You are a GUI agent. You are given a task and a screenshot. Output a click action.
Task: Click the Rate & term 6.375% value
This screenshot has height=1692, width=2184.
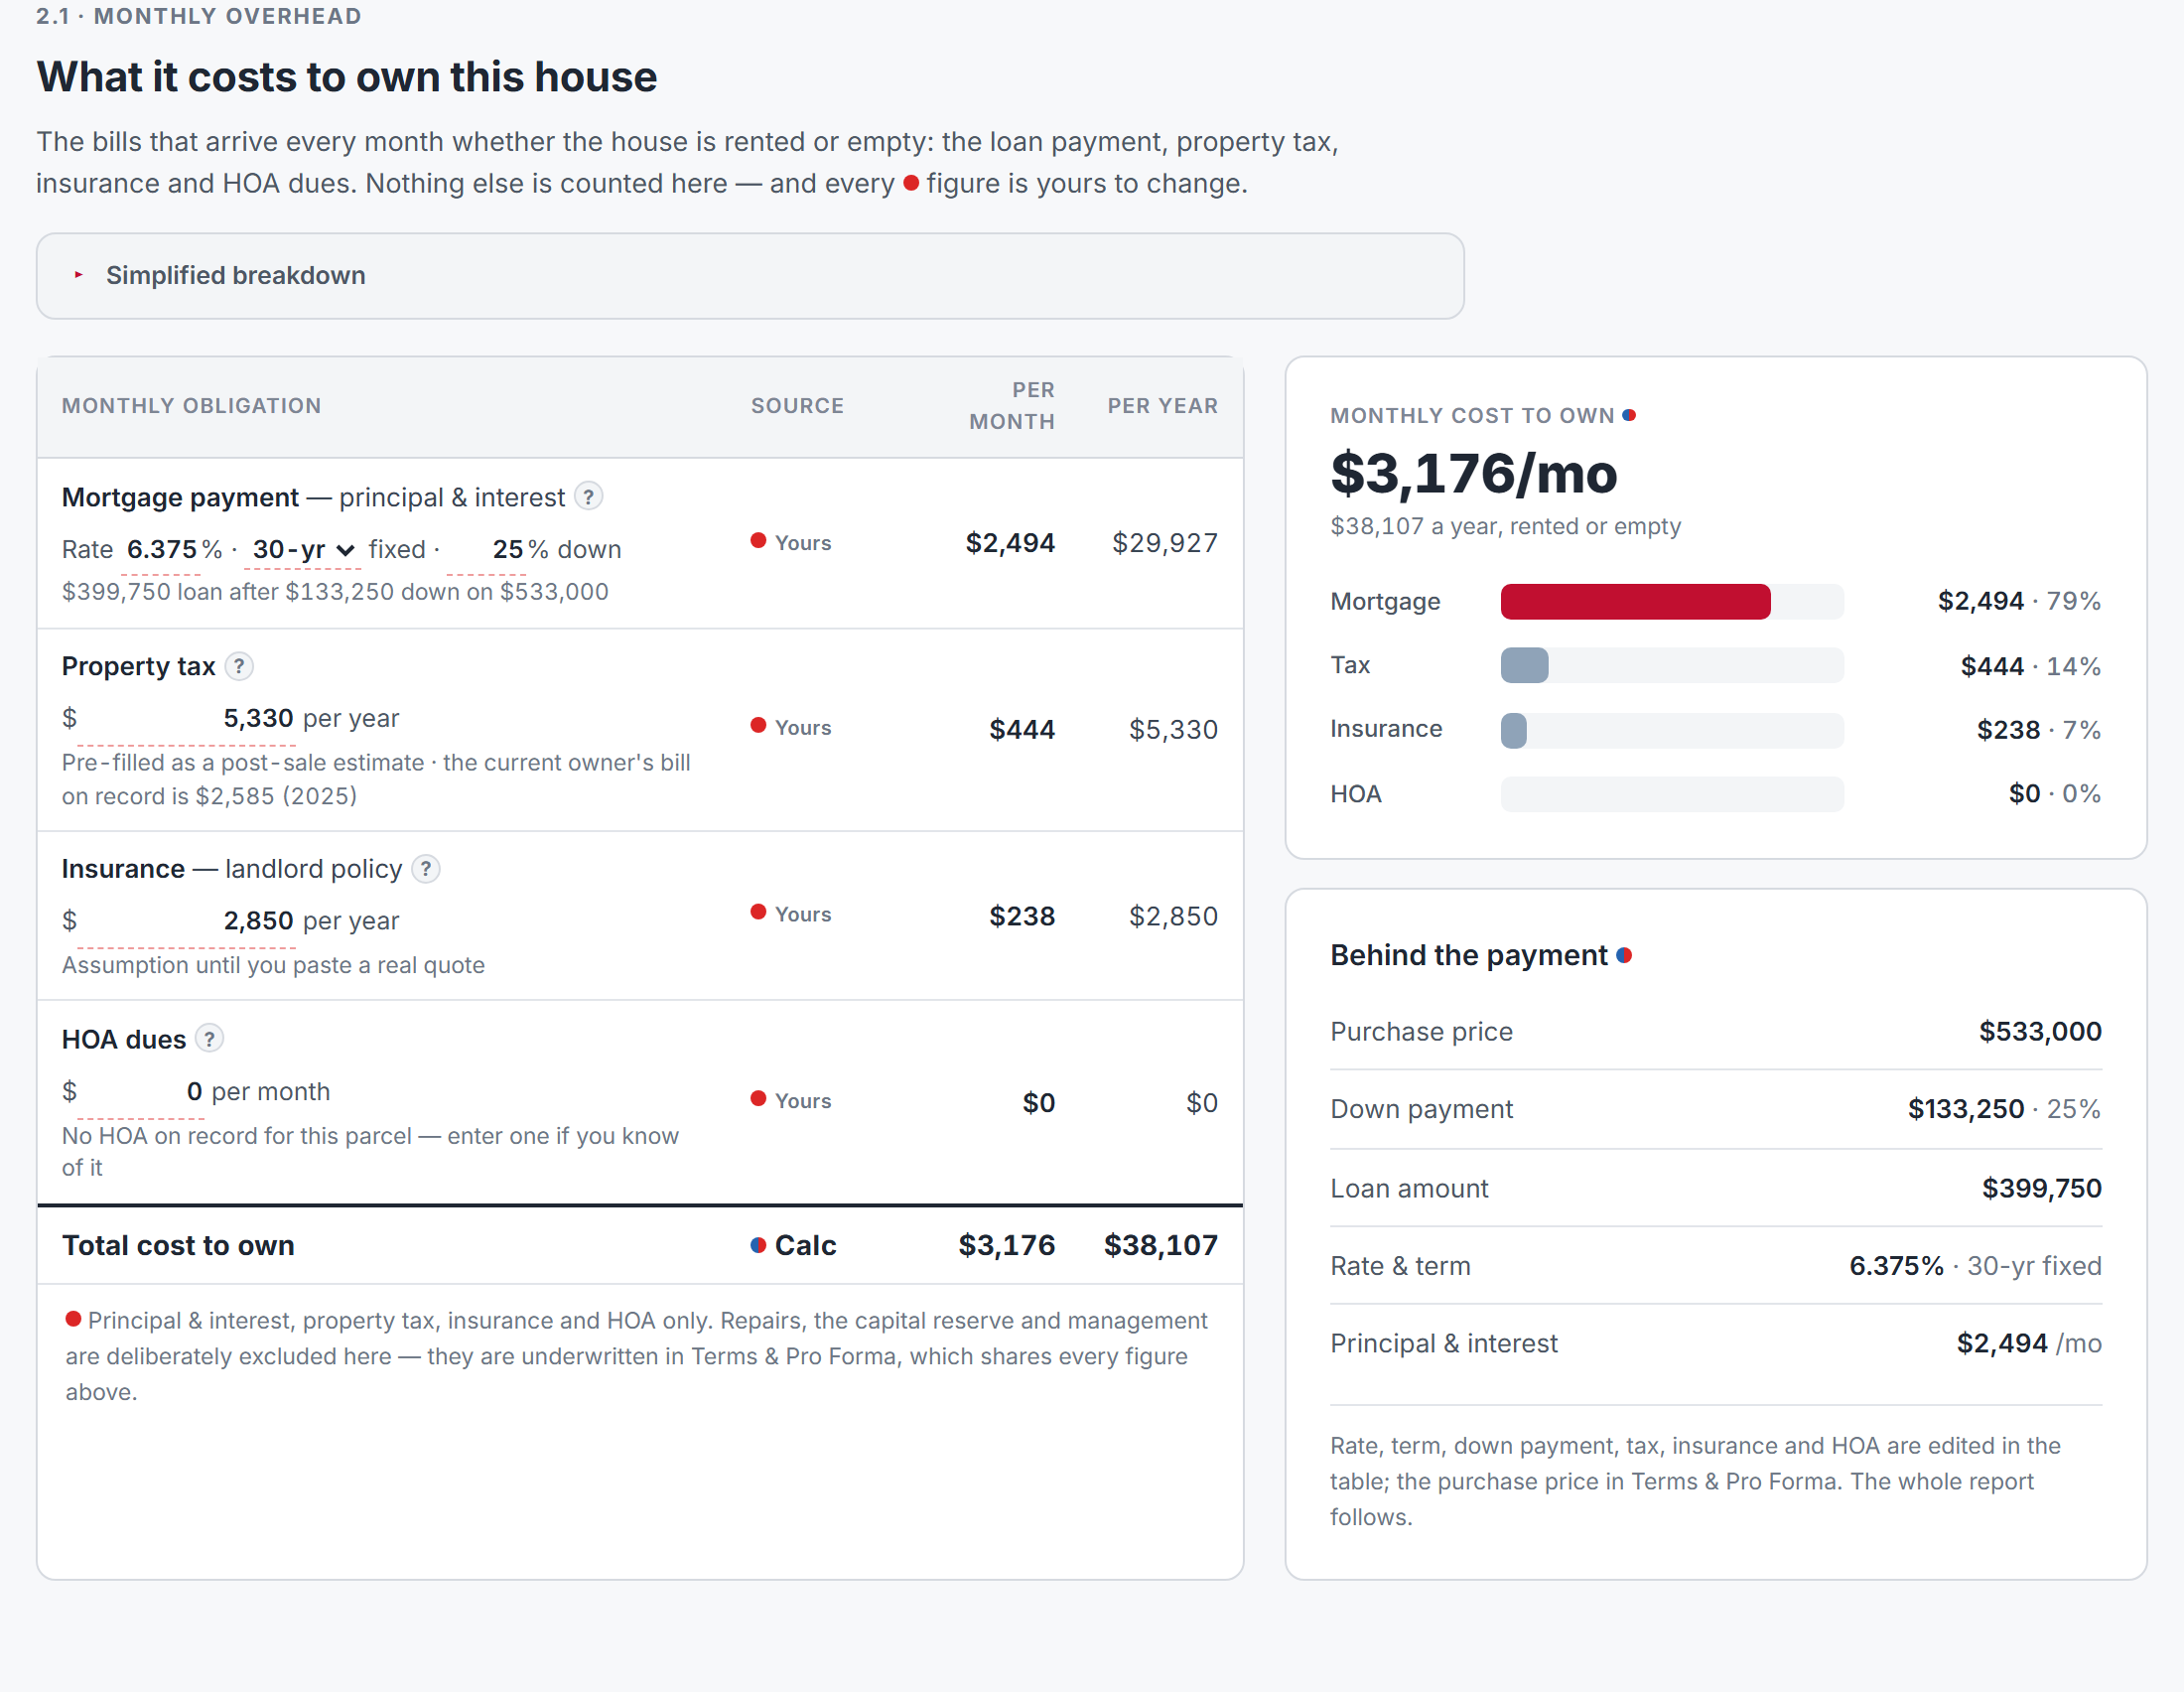pos(1897,1267)
